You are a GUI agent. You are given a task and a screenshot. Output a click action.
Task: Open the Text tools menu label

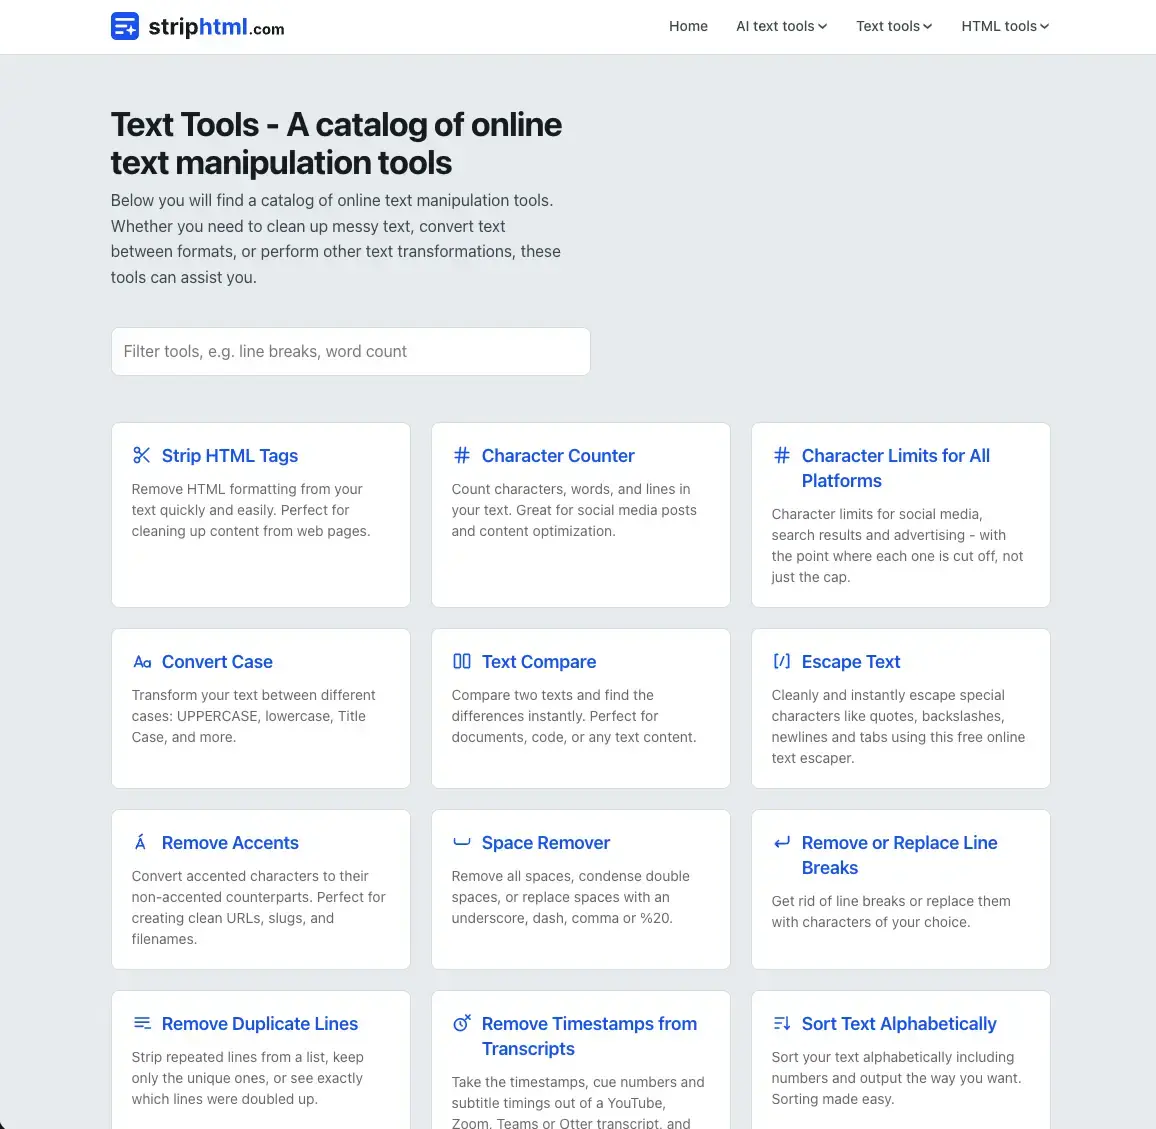(x=888, y=27)
